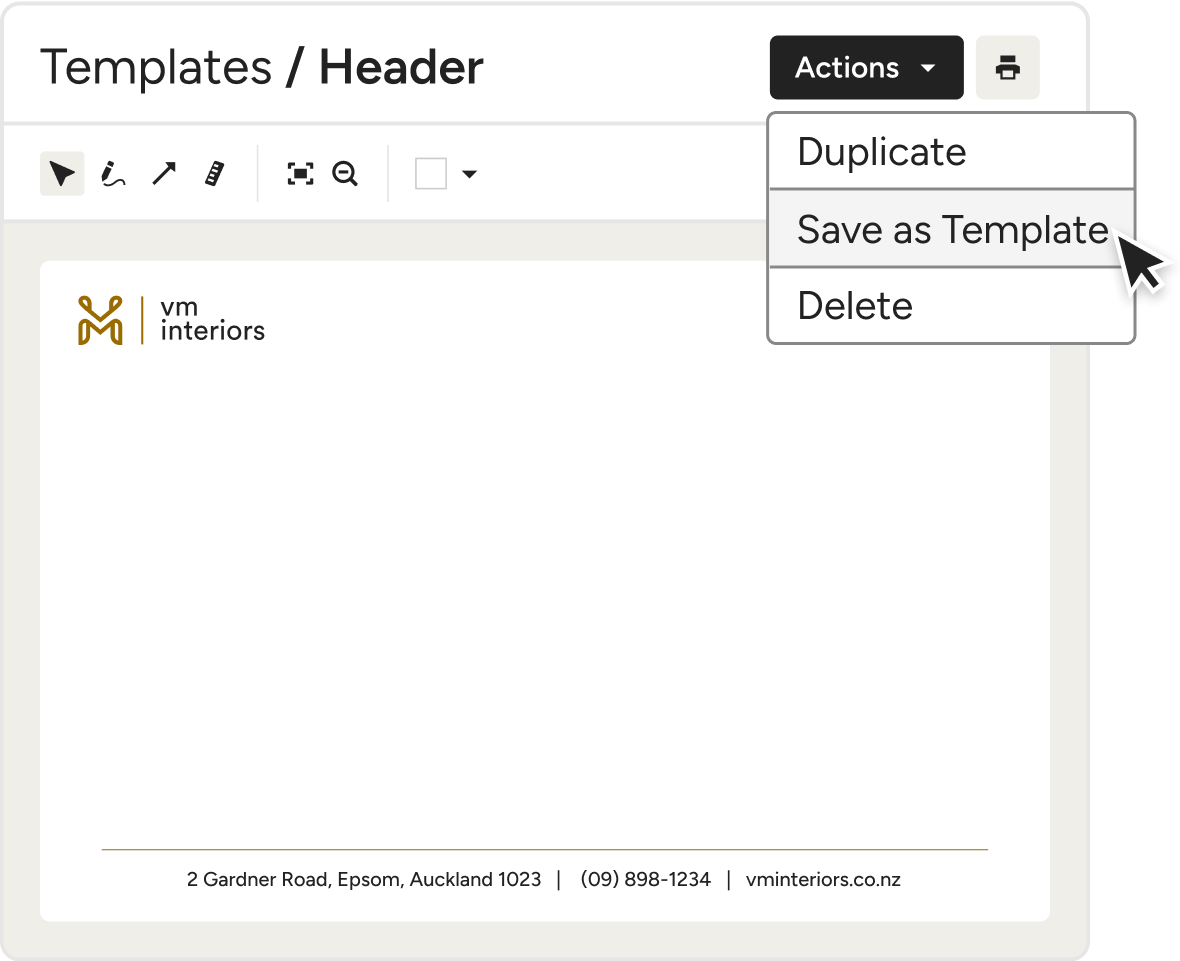Select the diagonal arrow line tool
The height and width of the screenshot is (961, 1180).
[x=163, y=174]
